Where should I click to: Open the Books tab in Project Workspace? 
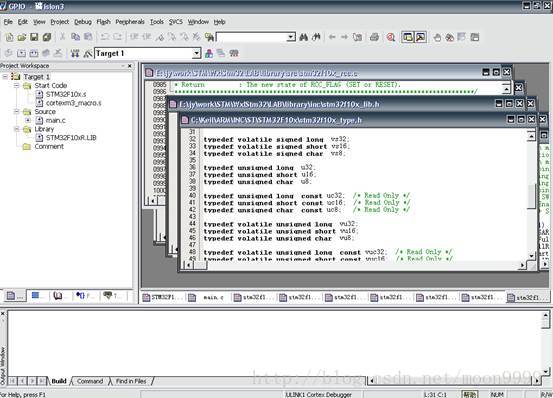[x=59, y=296]
